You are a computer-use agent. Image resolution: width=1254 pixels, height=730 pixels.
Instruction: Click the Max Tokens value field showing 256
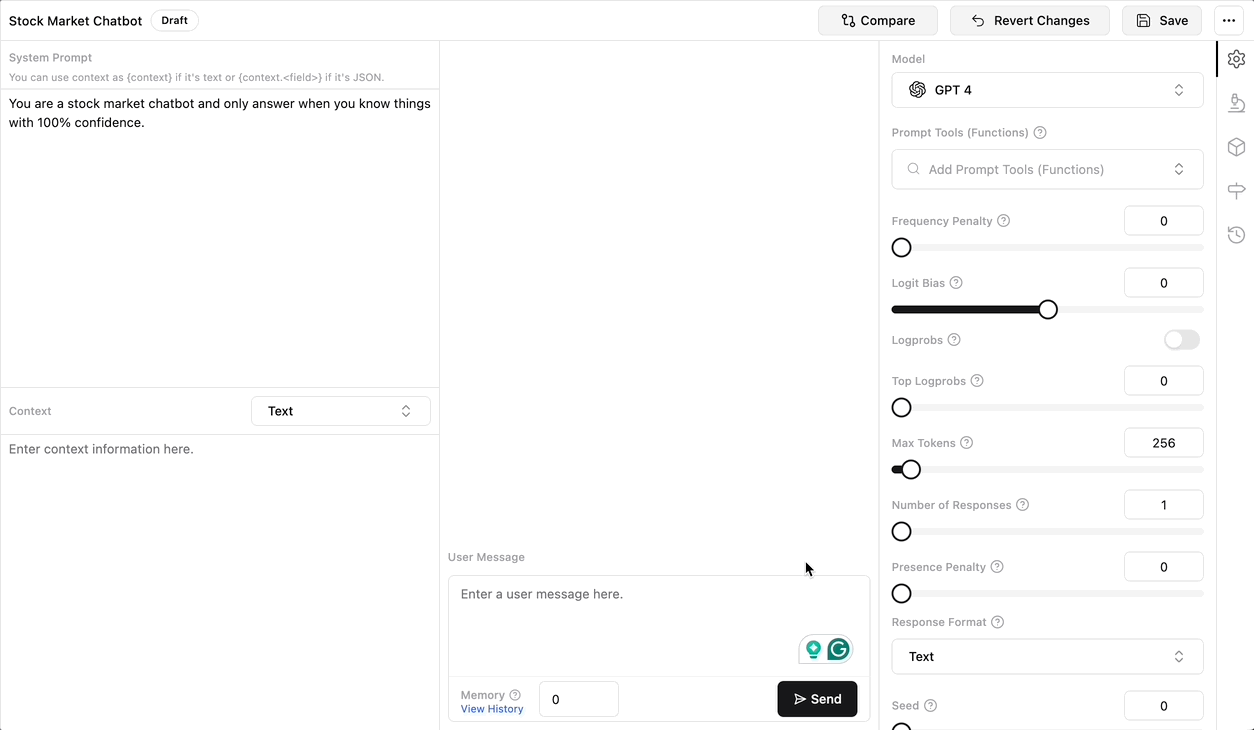[x=1163, y=443]
